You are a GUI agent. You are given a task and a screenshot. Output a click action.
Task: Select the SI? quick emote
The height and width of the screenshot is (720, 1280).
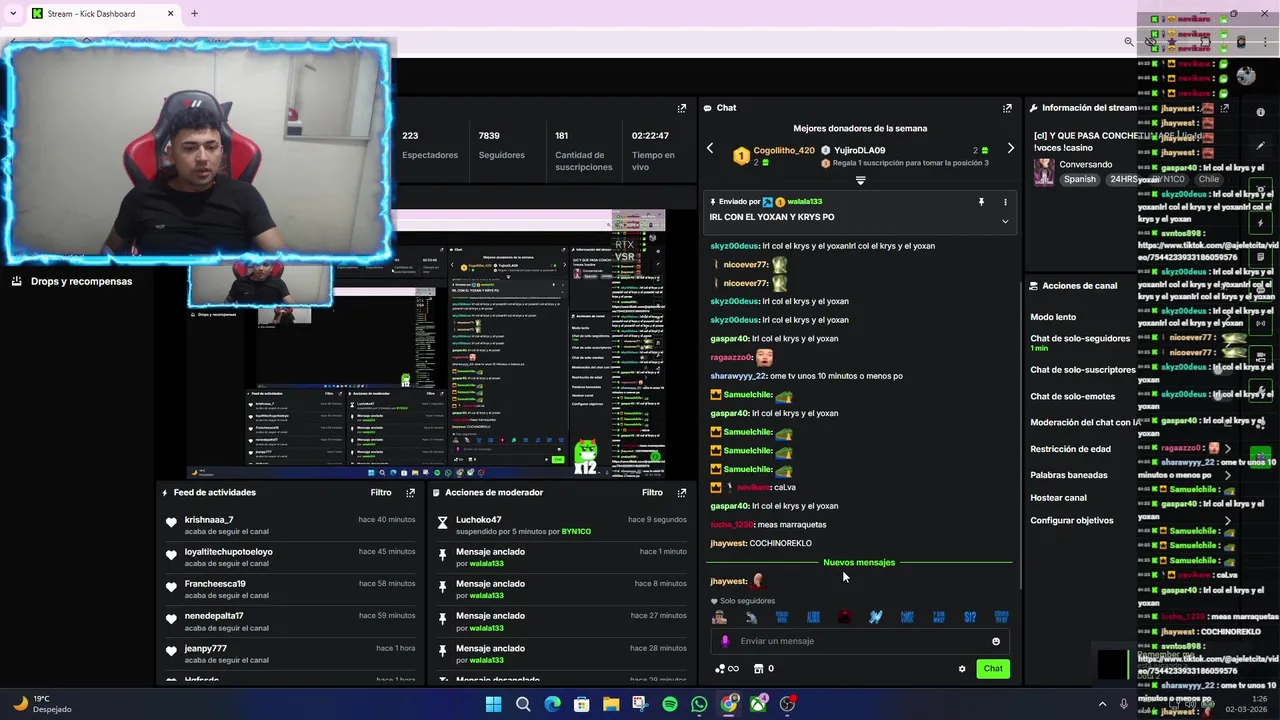(x=970, y=617)
